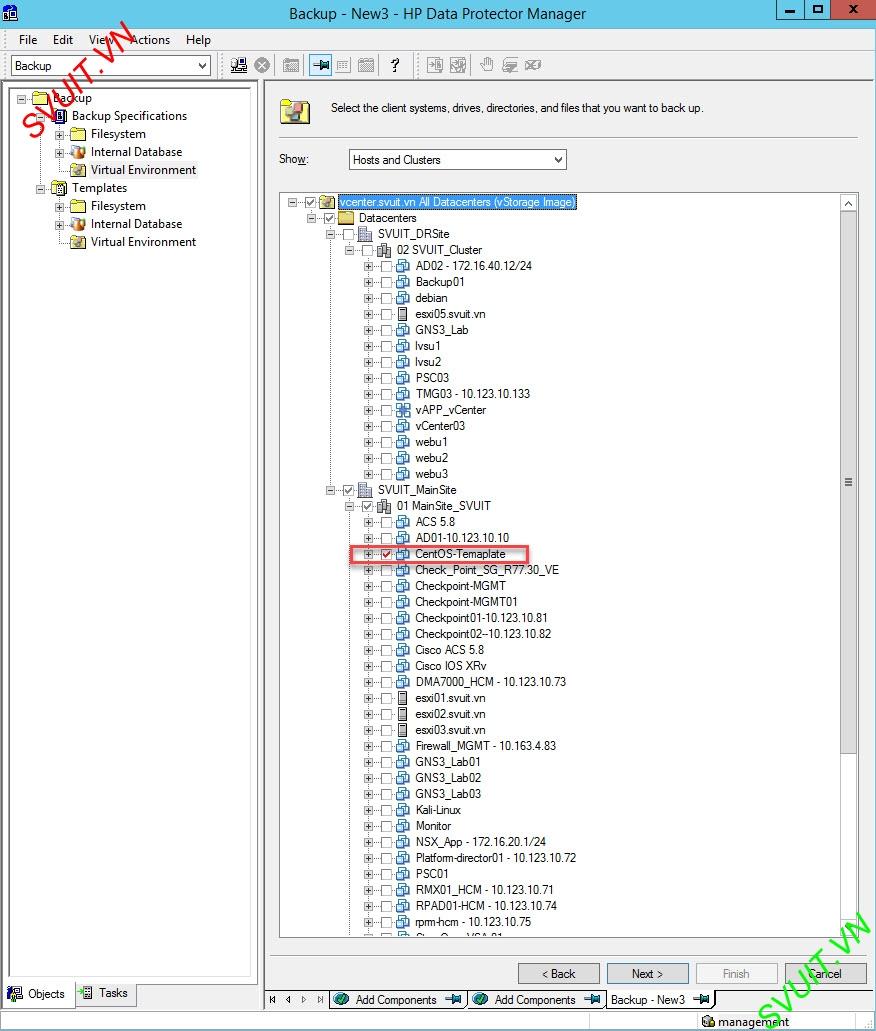Tick the Cisco IOS XRv checkbox
The image size is (876, 1031).
click(x=386, y=666)
